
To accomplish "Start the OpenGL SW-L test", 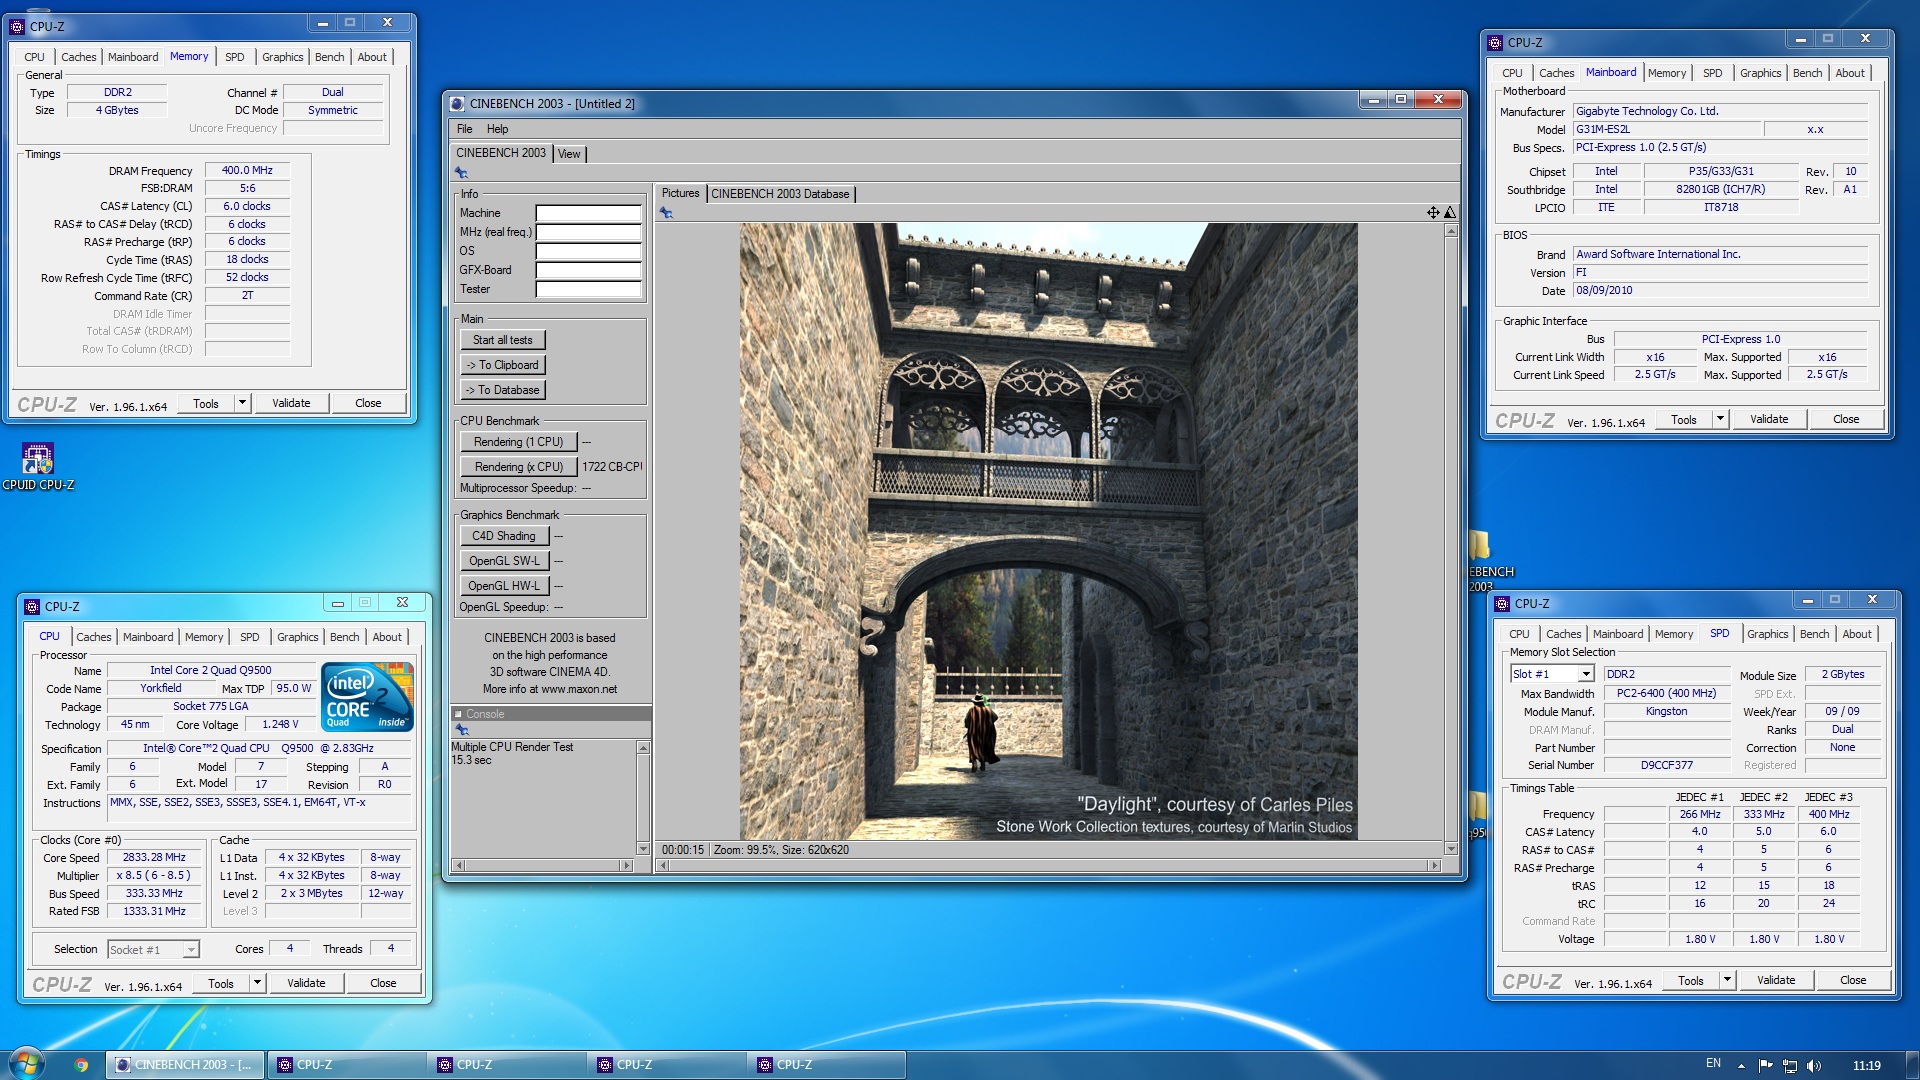I will 504,561.
